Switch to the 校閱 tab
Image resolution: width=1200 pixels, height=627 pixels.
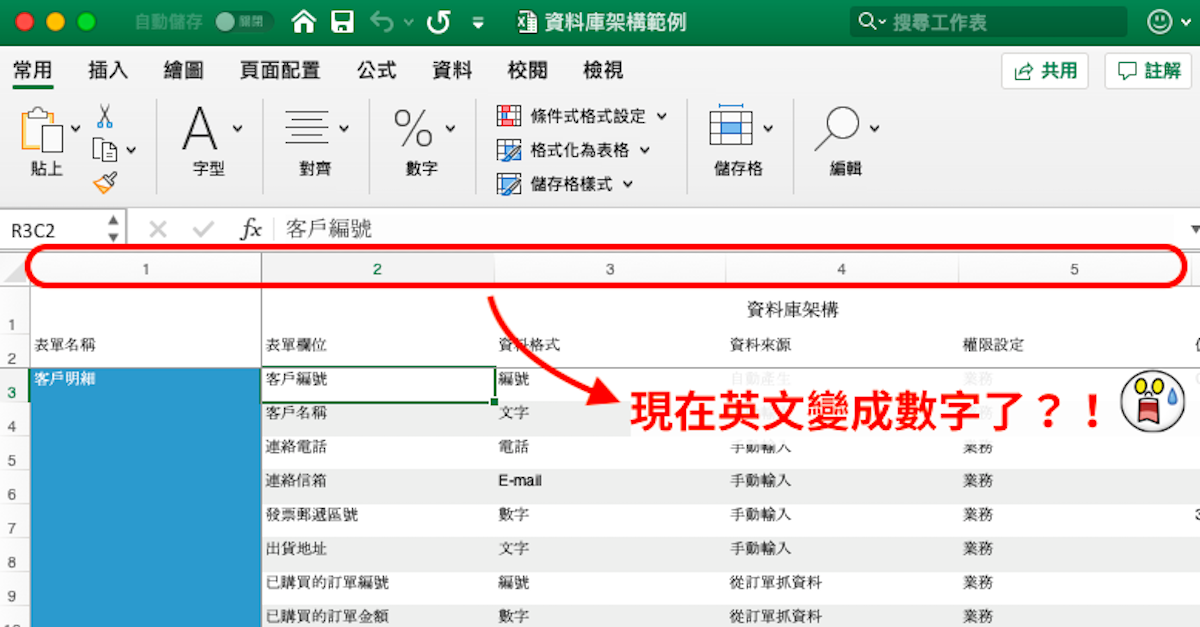[528, 70]
